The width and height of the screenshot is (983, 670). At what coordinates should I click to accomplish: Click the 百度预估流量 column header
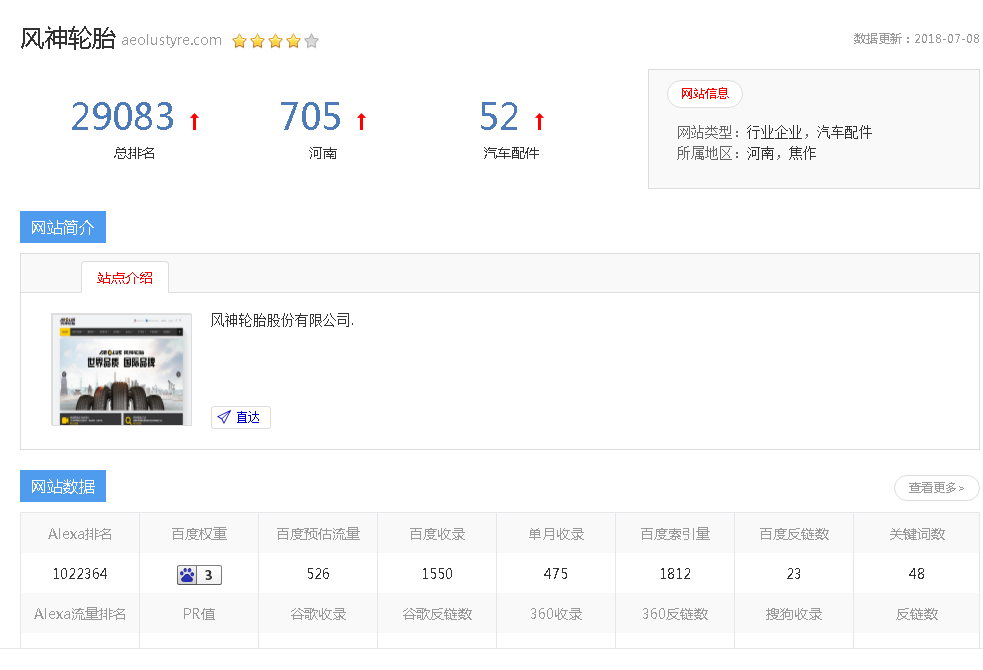click(318, 534)
